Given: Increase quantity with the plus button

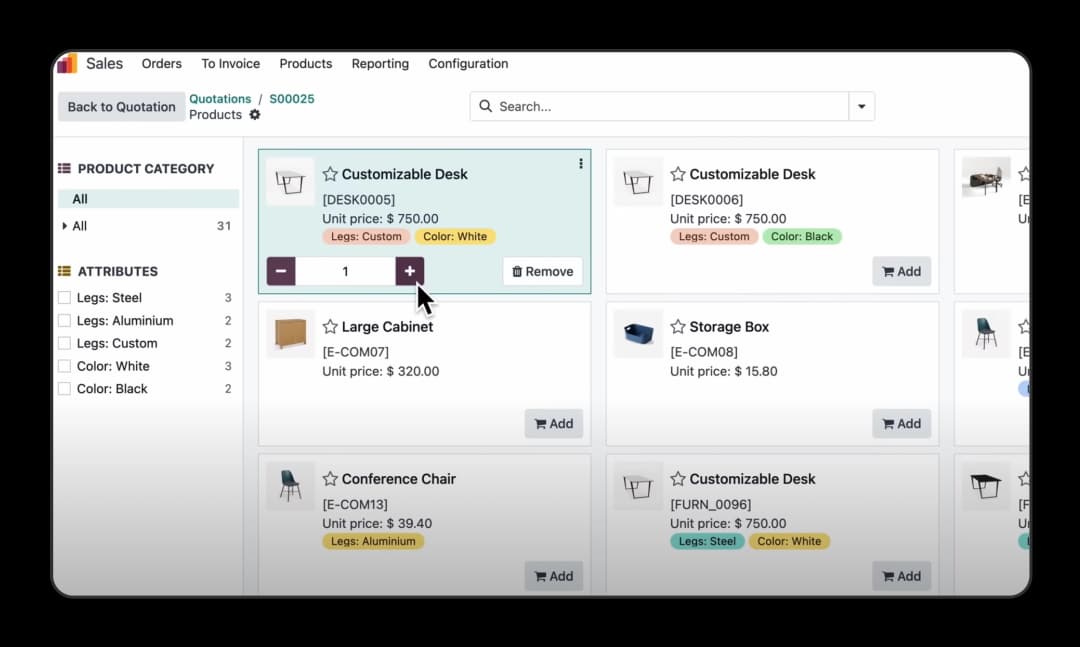Looking at the screenshot, I should click(x=409, y=271).
